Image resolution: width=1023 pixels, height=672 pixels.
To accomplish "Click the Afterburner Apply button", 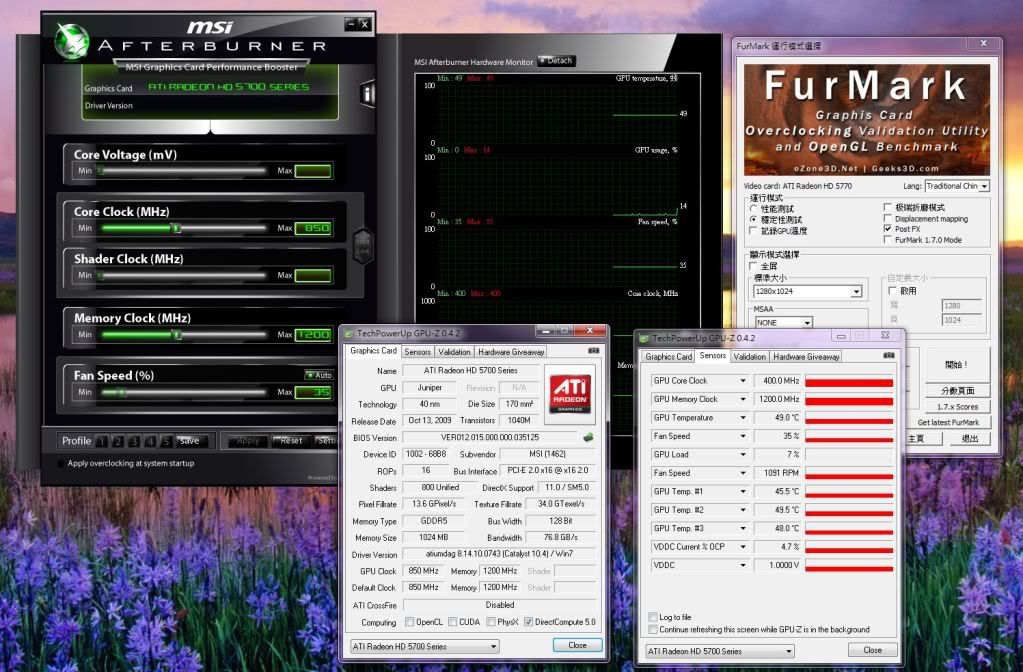I will (x=248, y=442).
